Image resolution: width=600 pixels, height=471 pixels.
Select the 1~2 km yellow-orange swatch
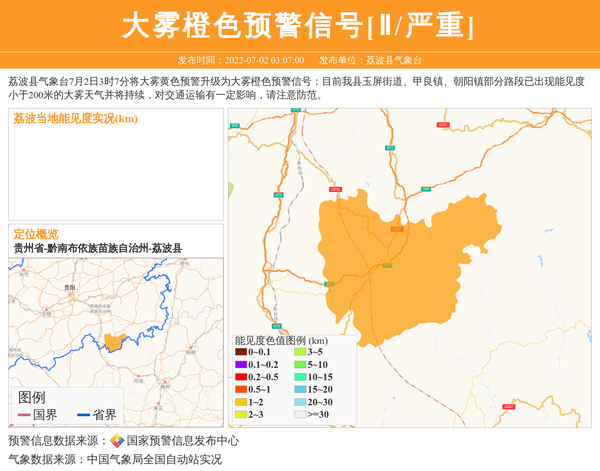point(241,402)
